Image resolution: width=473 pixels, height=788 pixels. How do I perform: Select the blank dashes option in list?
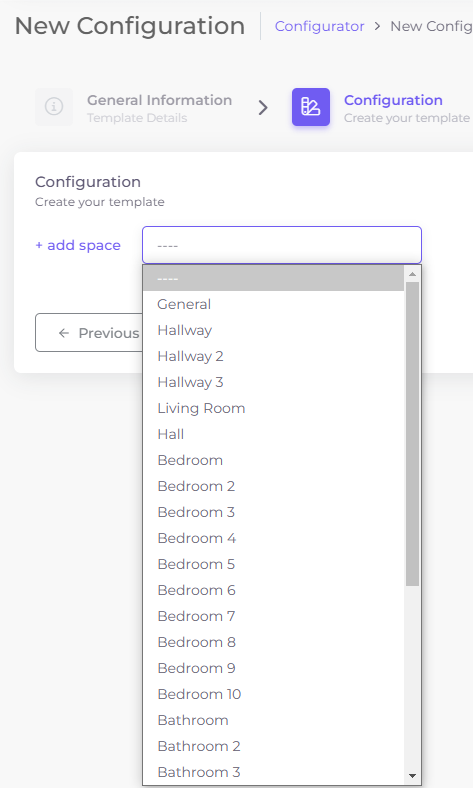tap(273, 278)
